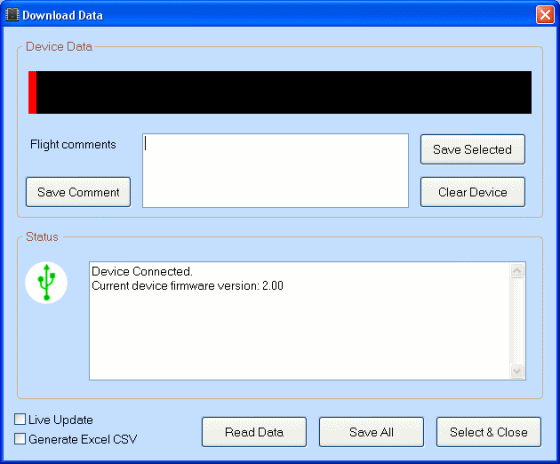The width and height of the screenshot is (560, 464).
Task: Click the Download Data title bar icon
Action: (12, 15)
